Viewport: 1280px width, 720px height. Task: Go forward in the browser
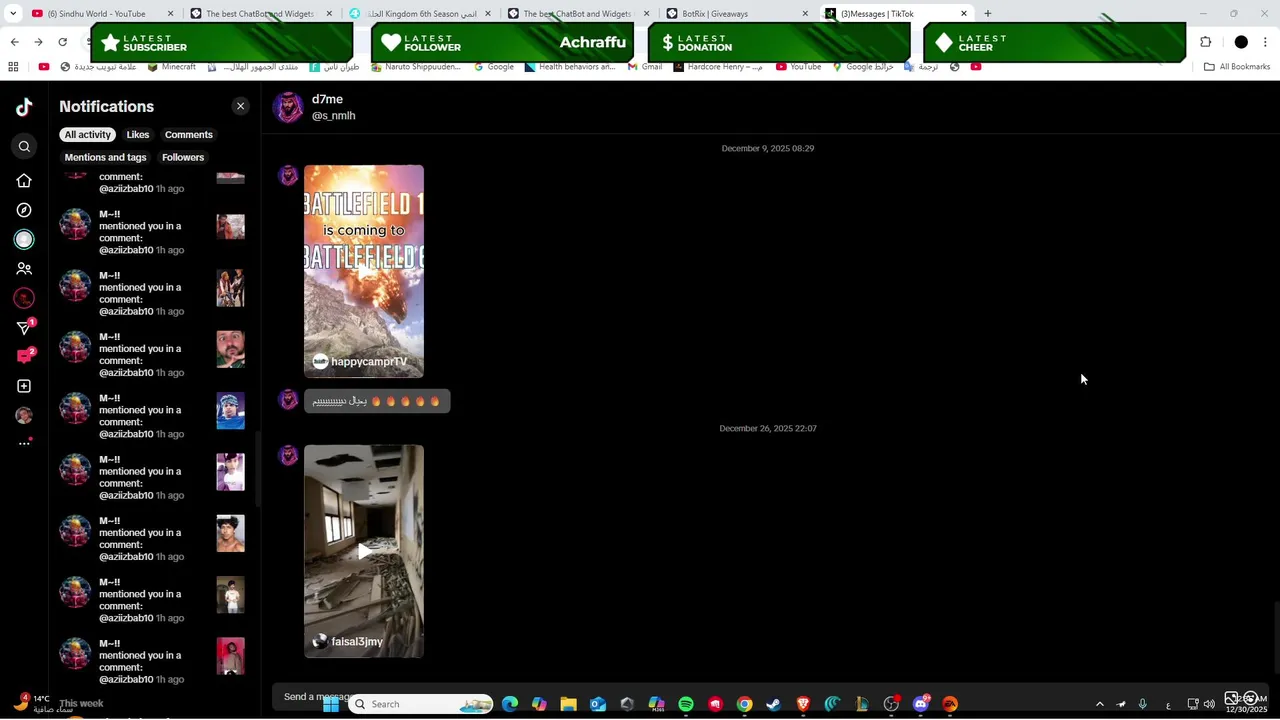(x=38, y=42)
